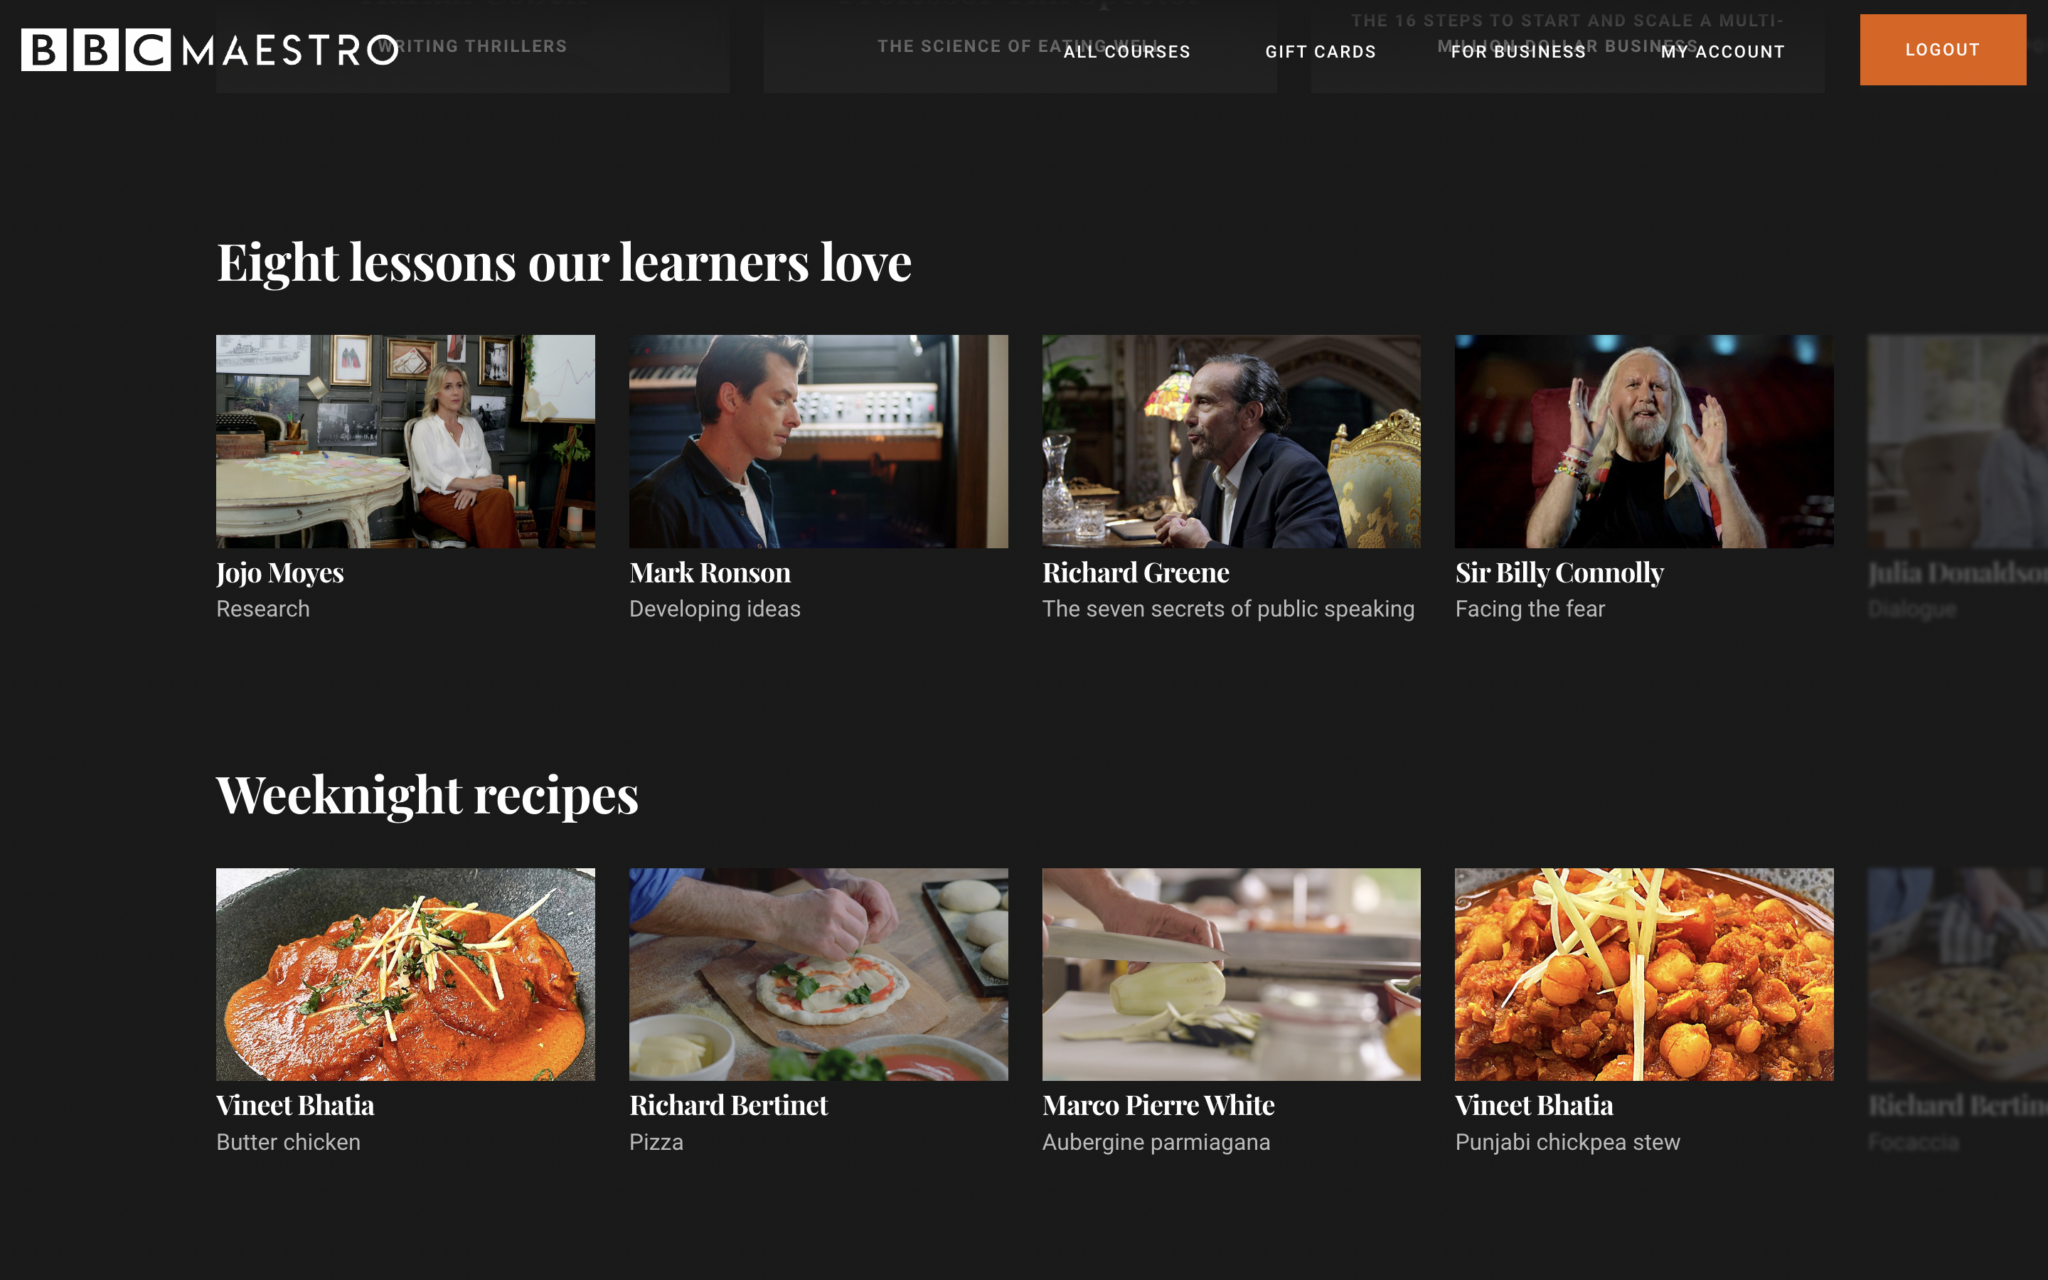Screen dimensions: 2048x1280
Task: Open Mark Ronson lesson thumbnail
Action: tap(818, 441)
